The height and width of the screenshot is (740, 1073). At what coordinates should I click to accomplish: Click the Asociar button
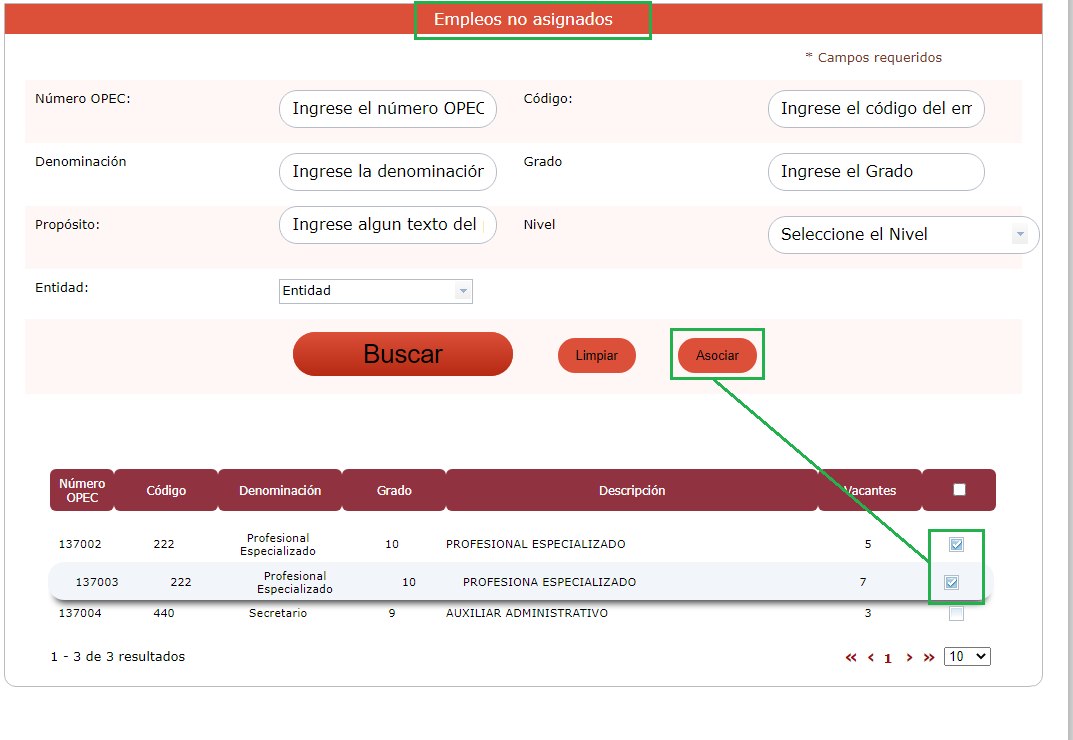pos(717,356)
